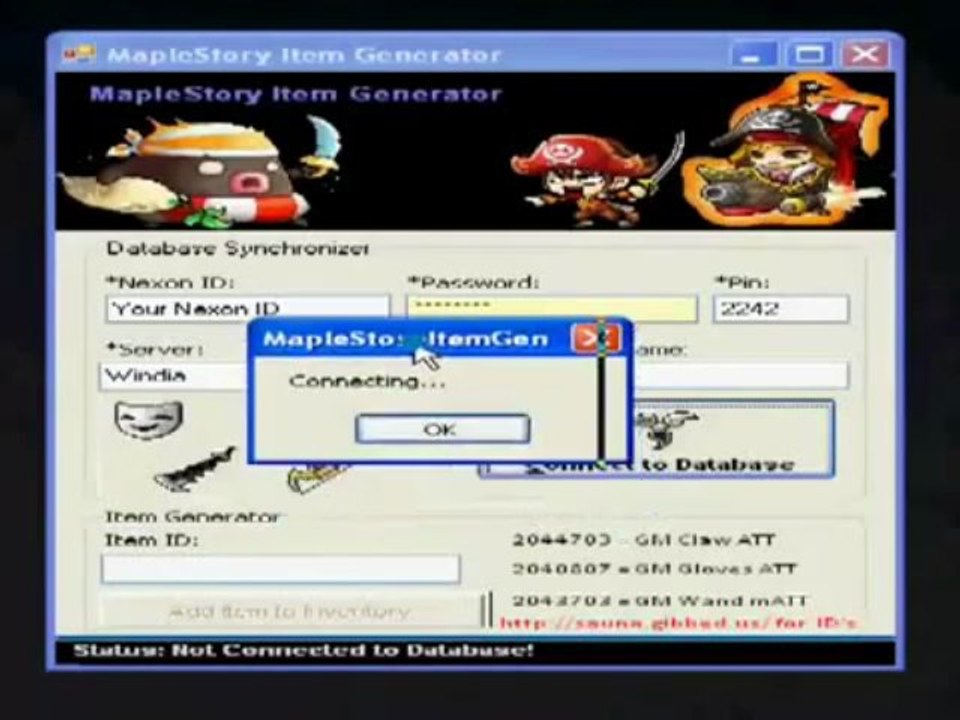Click the cannon pirate girl image

pos(787,150)
